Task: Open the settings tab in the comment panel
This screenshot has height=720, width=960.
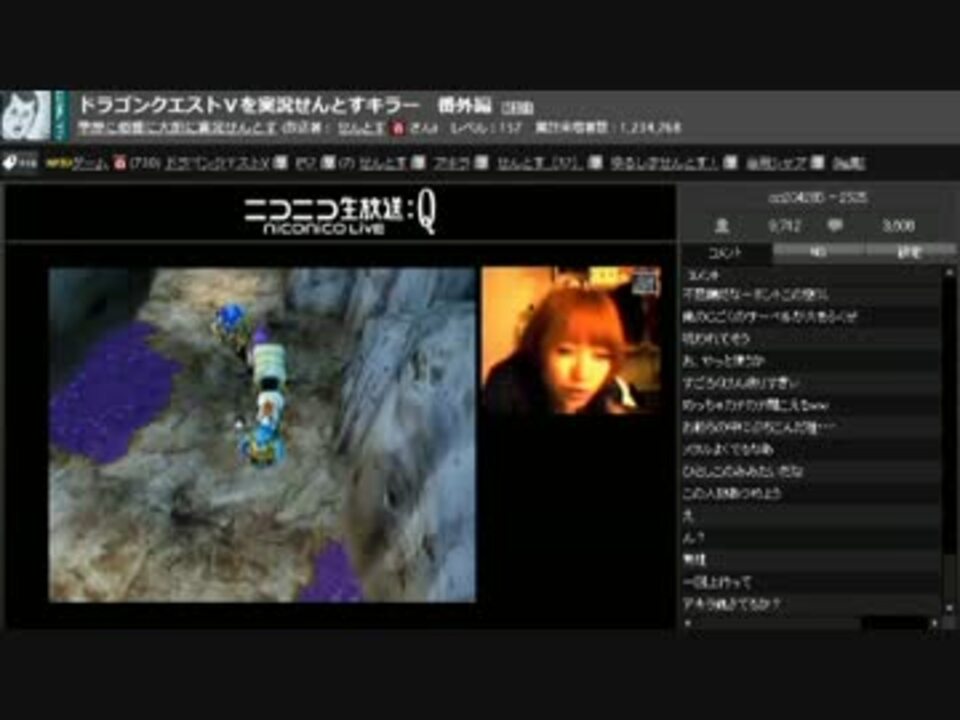Action: [910, 252]
